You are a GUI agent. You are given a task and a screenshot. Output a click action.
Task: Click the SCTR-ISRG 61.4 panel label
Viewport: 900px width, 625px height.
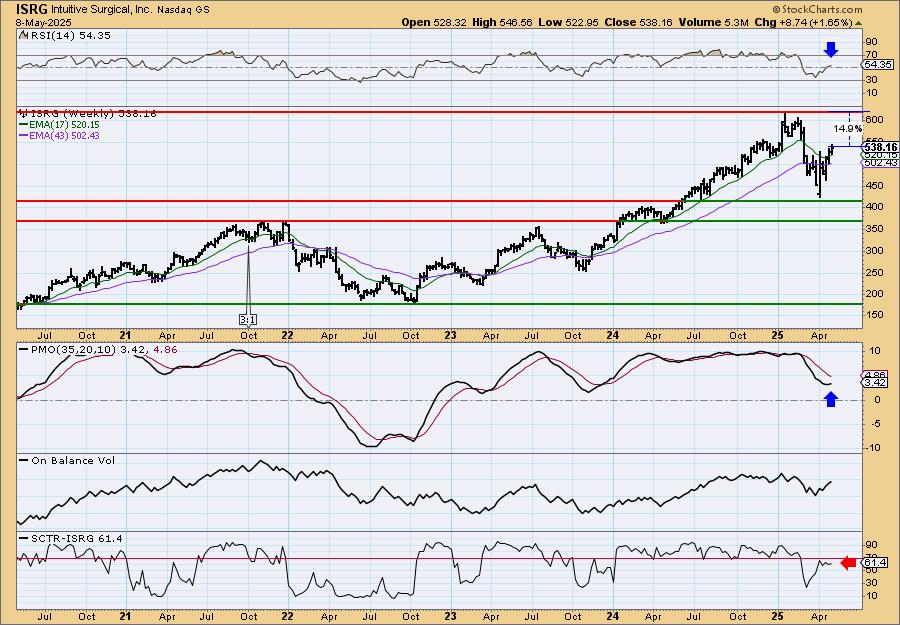tap(75, 538)
